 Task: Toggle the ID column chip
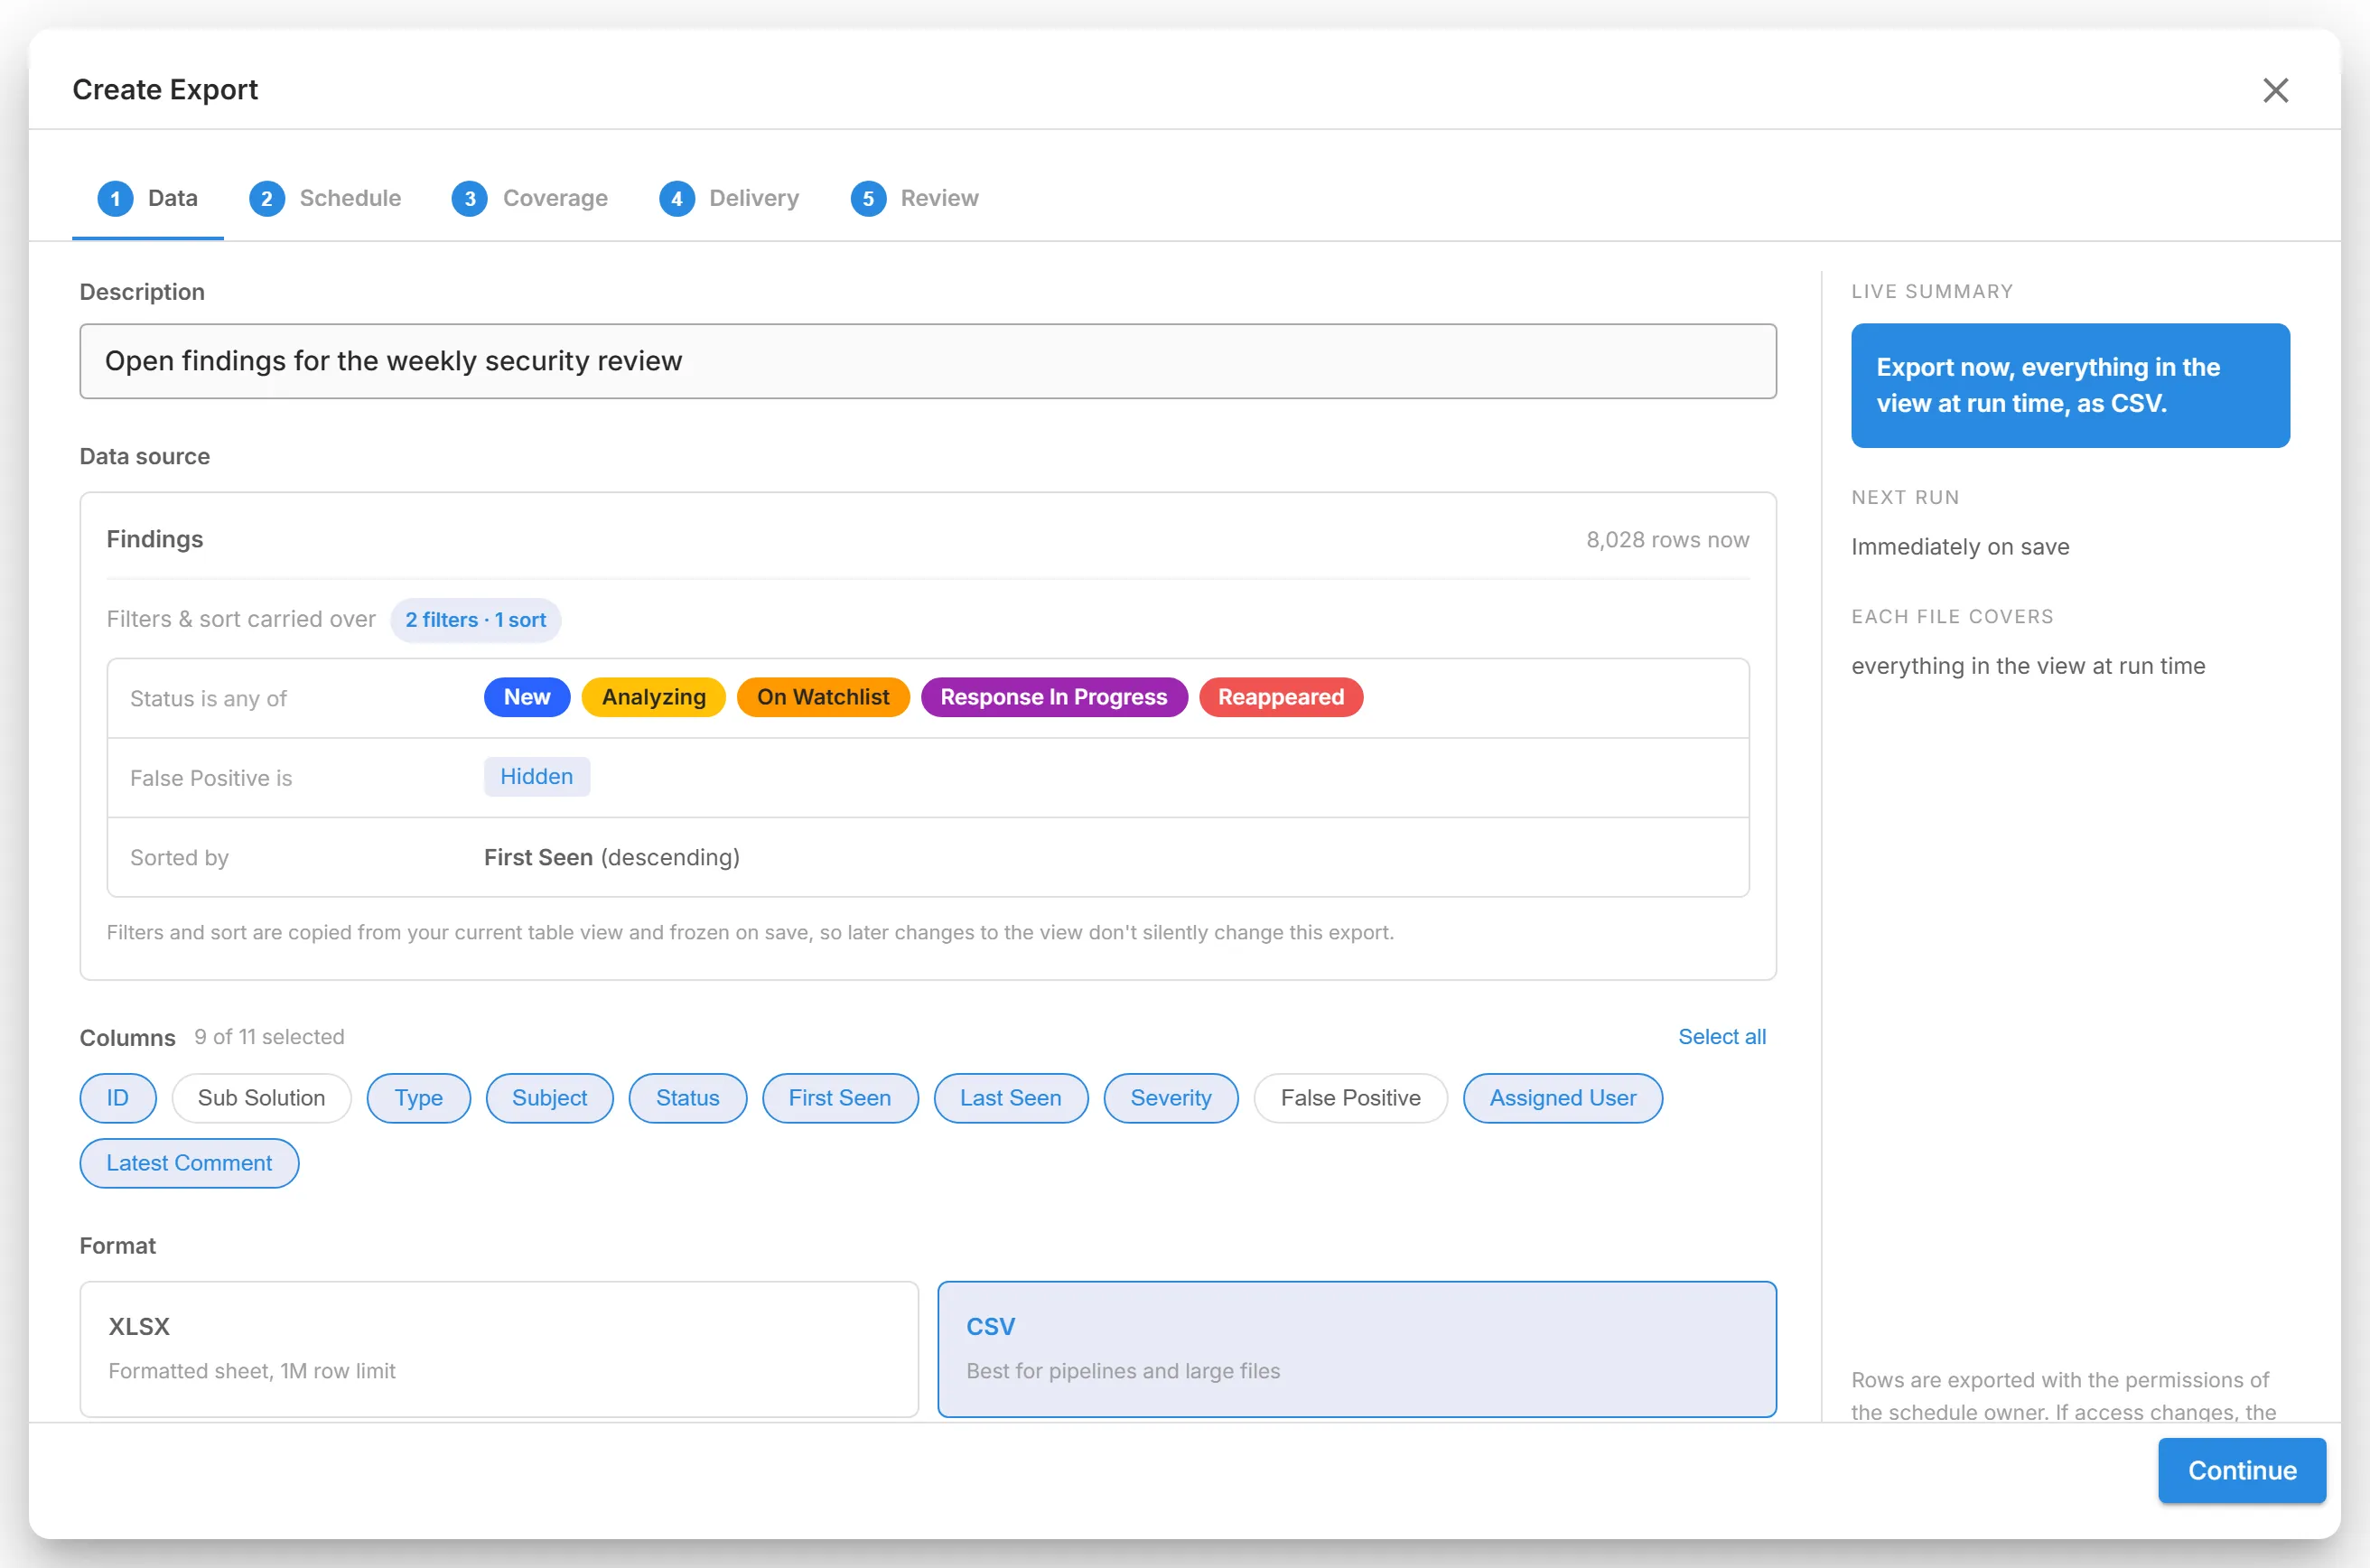[x=118, y=1098]
